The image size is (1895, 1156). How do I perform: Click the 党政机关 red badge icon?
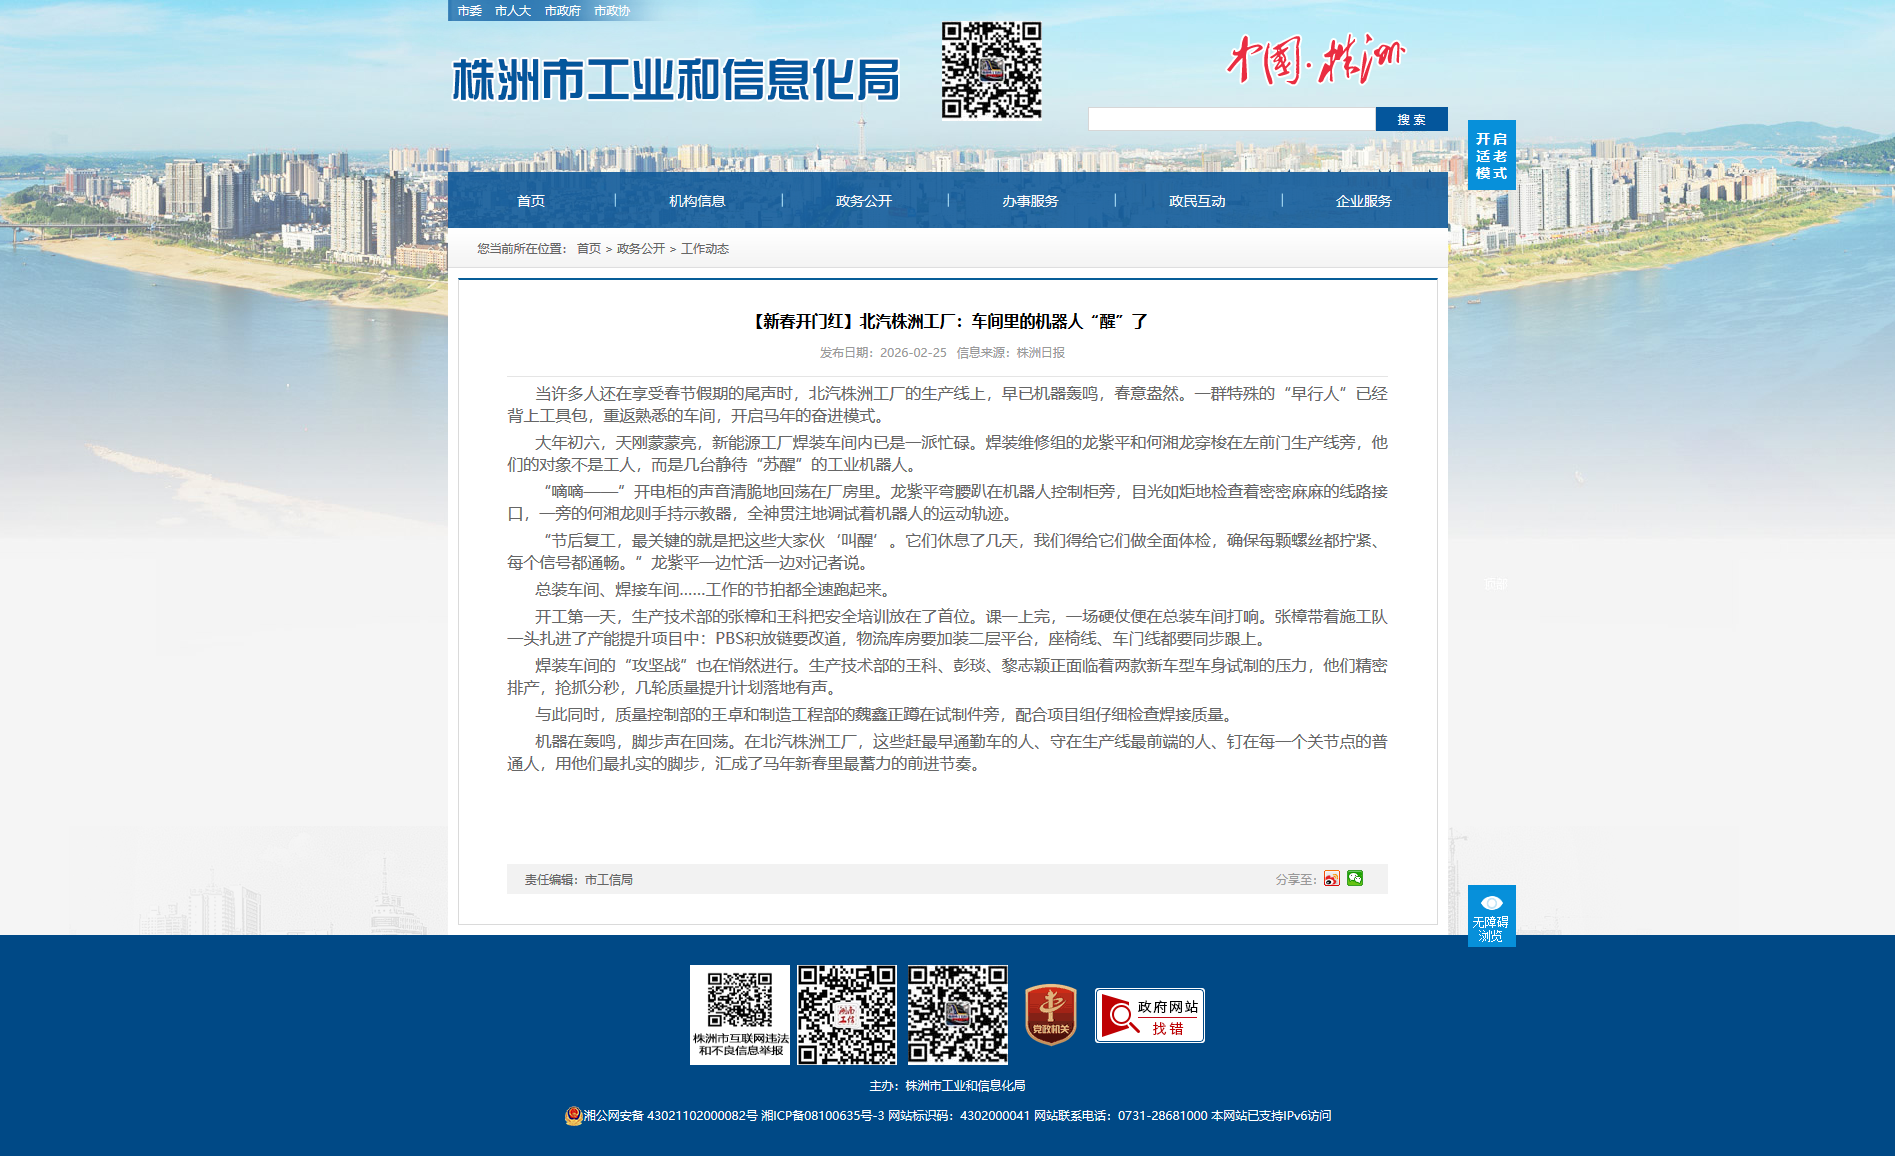pos(1051,1014)
